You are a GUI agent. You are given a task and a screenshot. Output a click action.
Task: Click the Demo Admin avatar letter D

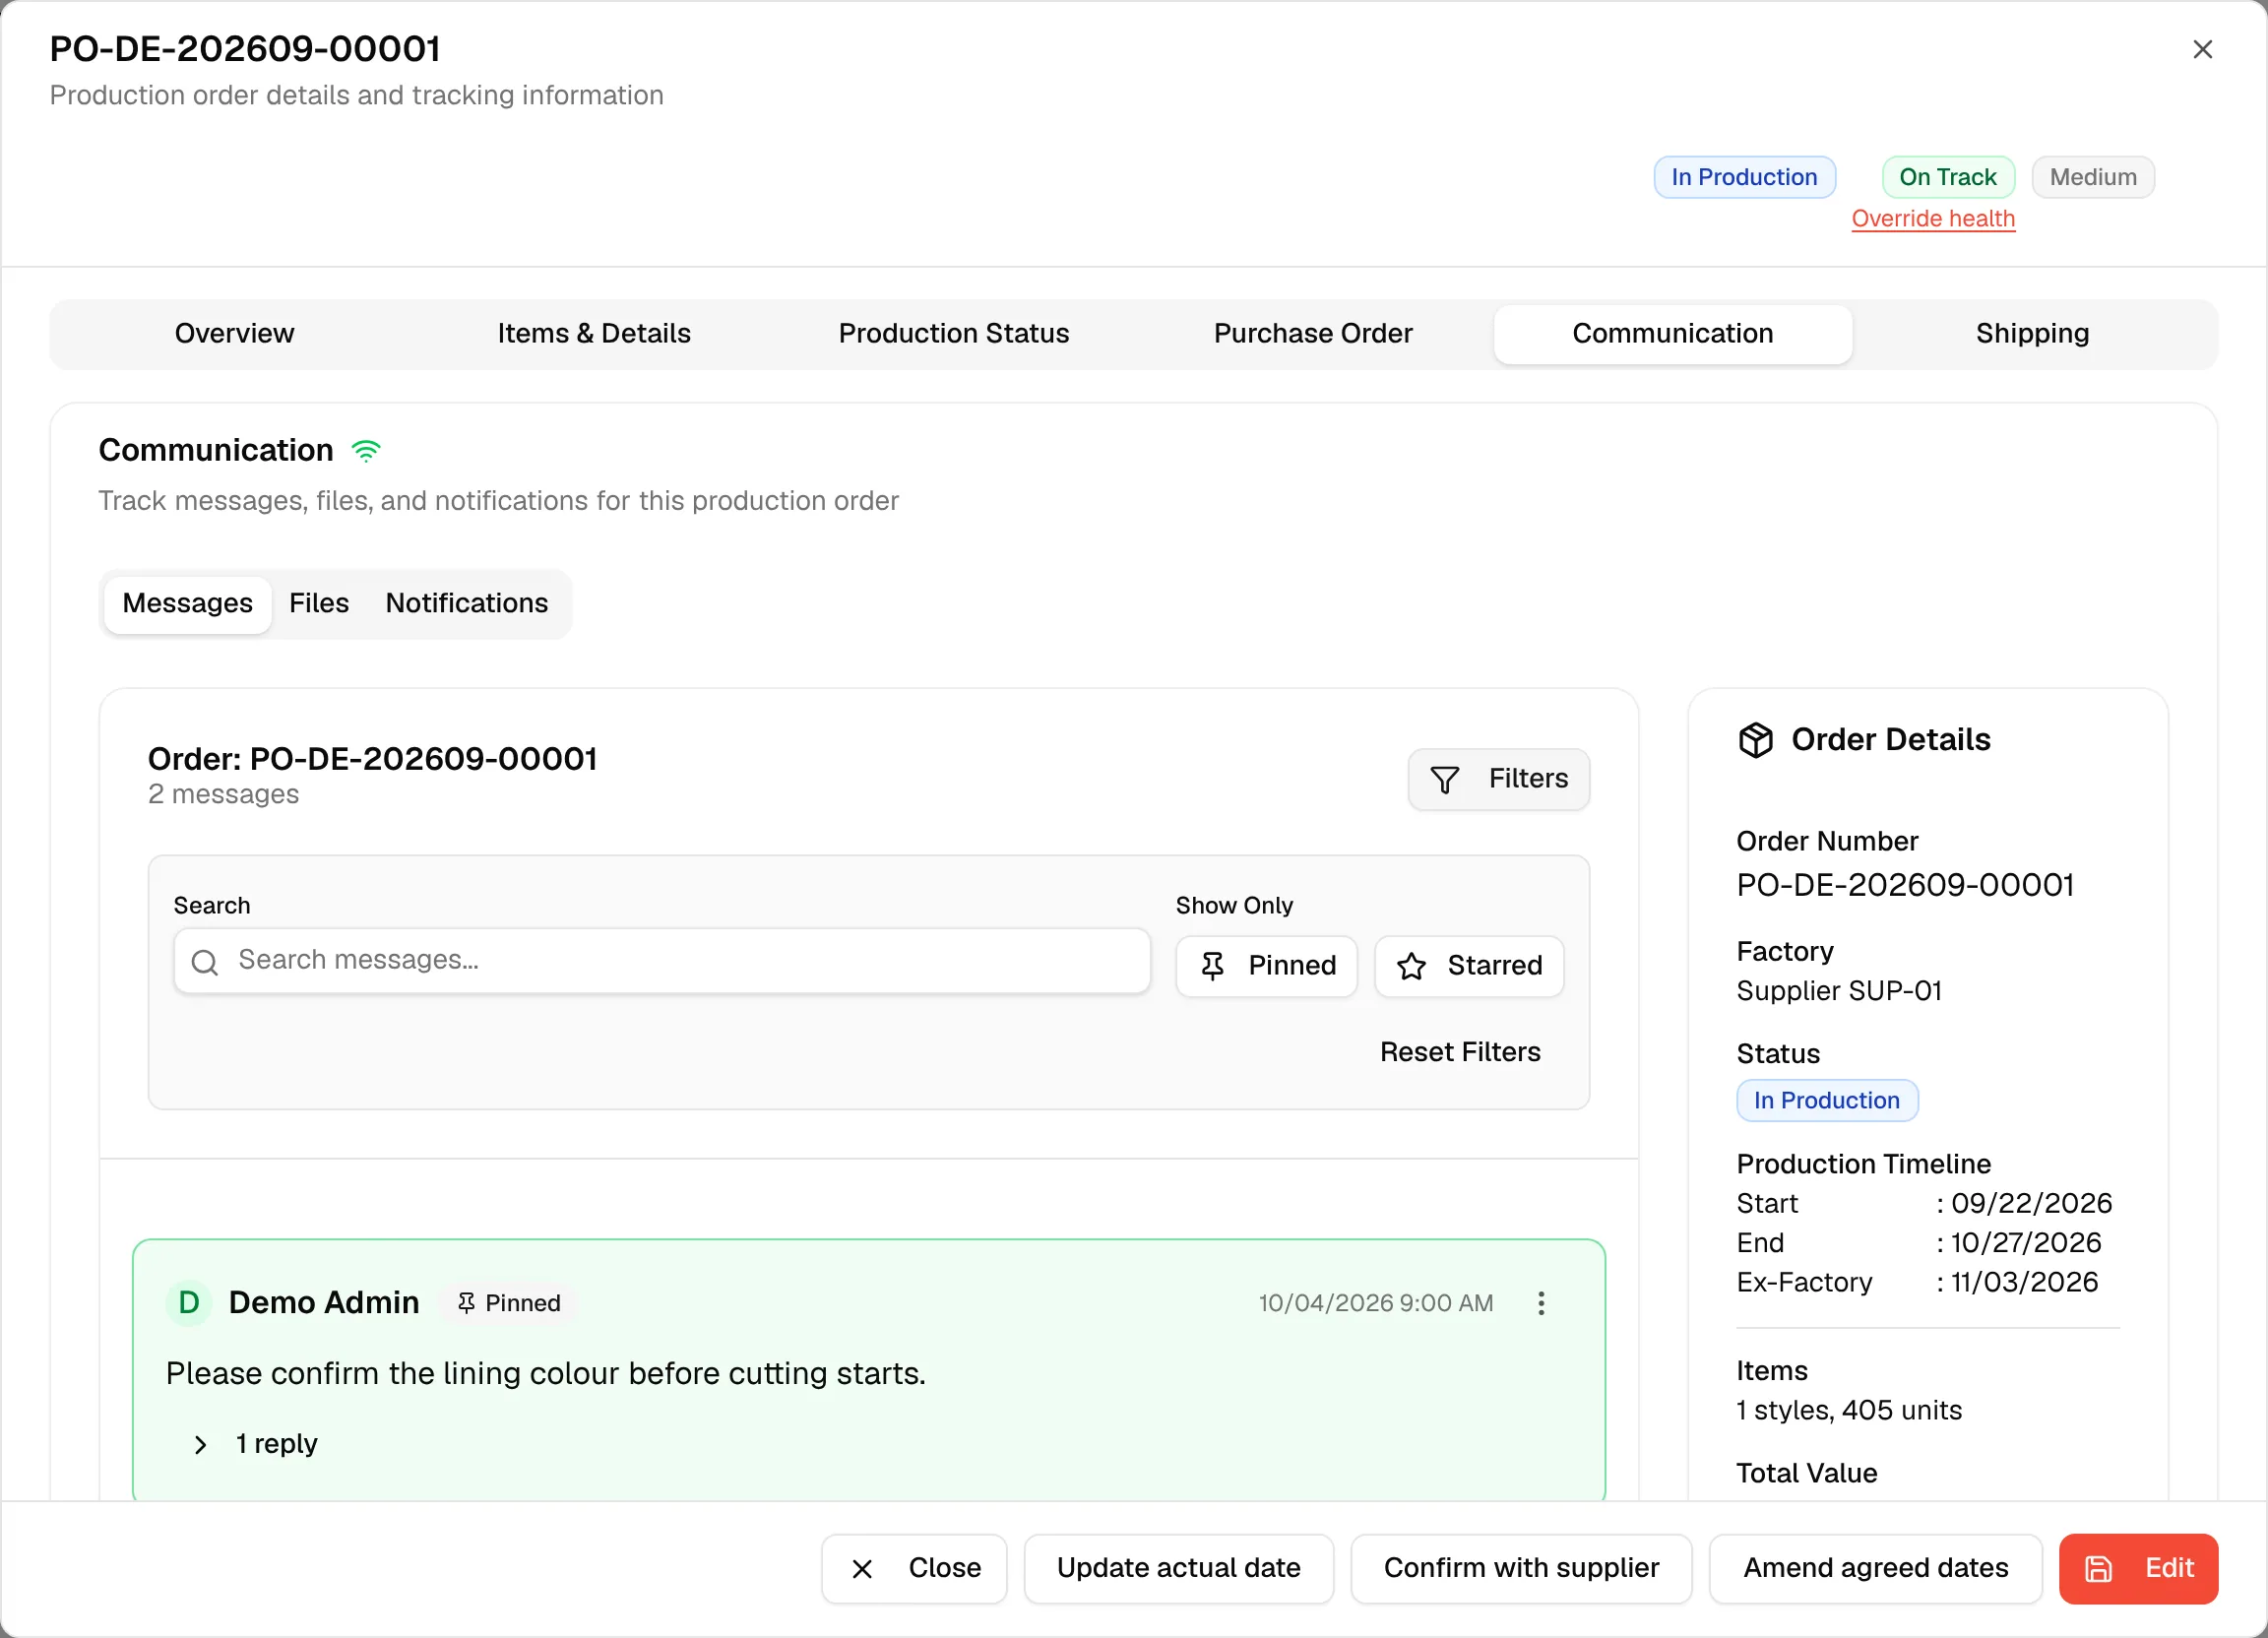click(x=188, y=1303)
